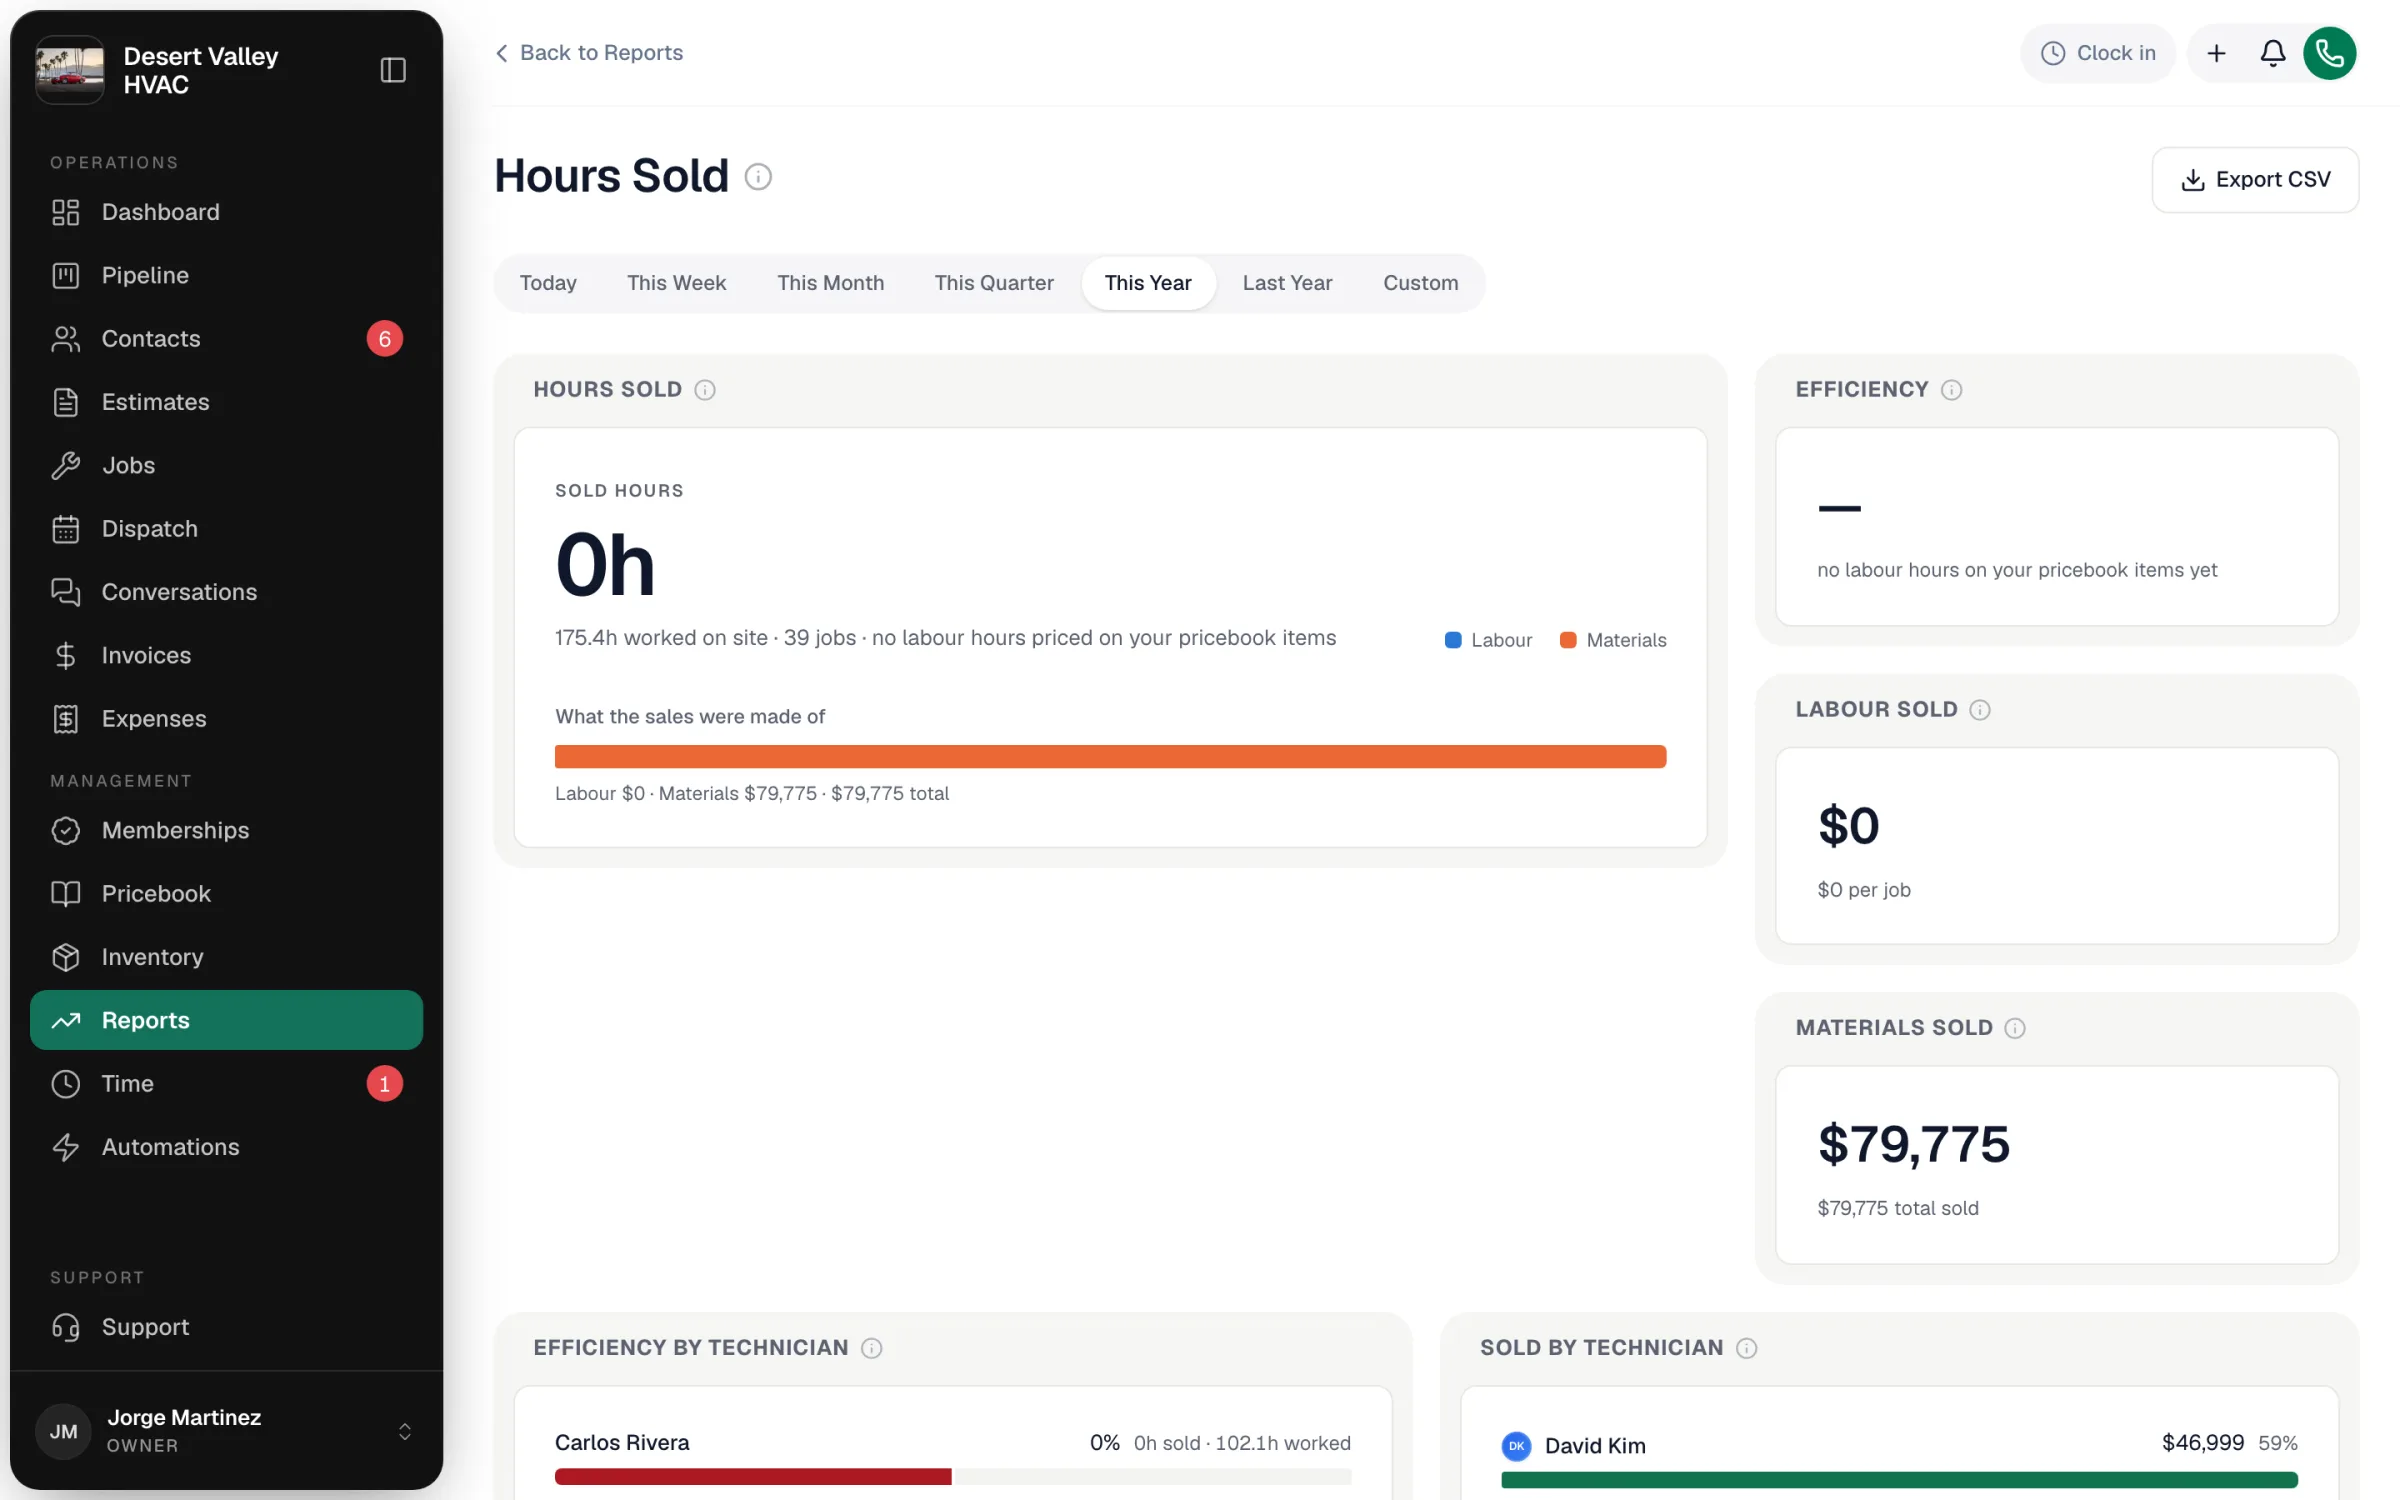
Task: Open Memberships under Management
Action: [226, 830]
